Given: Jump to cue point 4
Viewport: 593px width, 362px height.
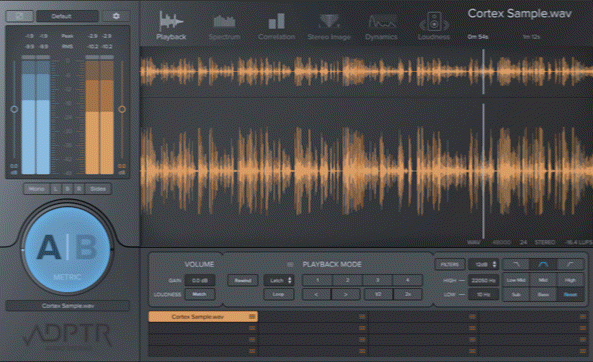Looking at the screenshot, I should 407,280.
